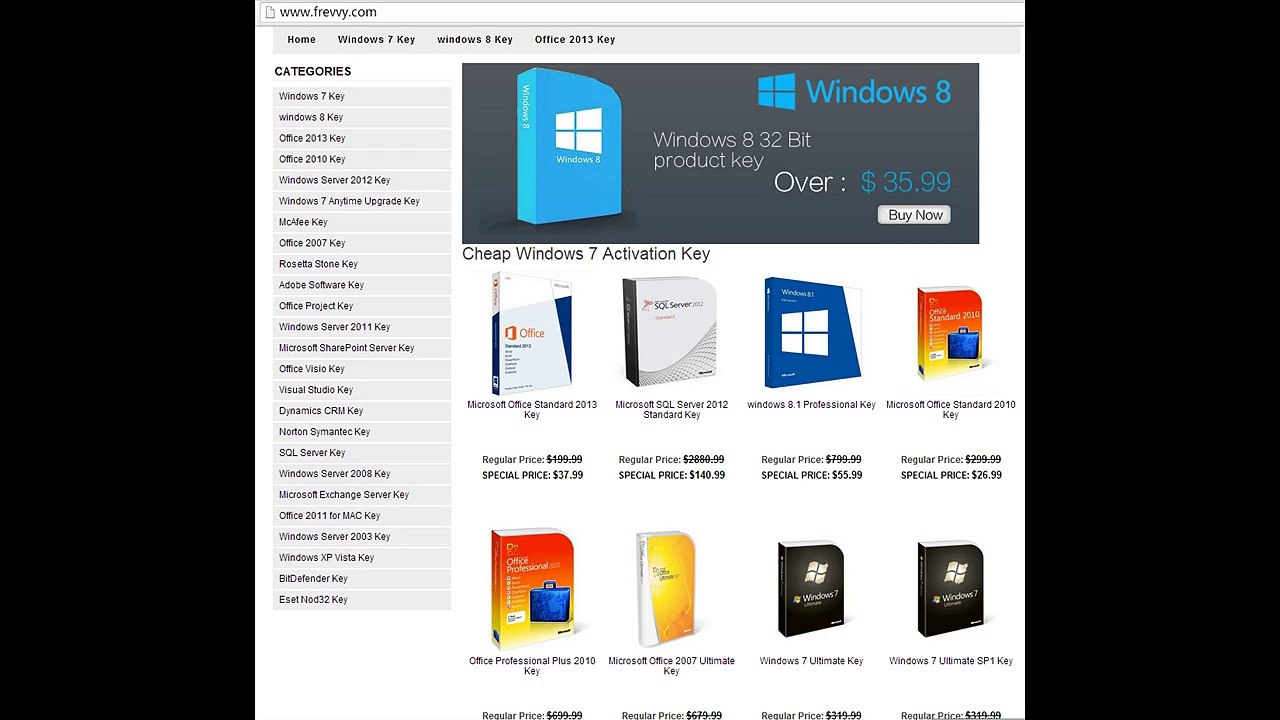The height and width of the screenshot is (720, 1280).
Task: Open the Windows Server 2011 Key category
Action: point(362,327)
